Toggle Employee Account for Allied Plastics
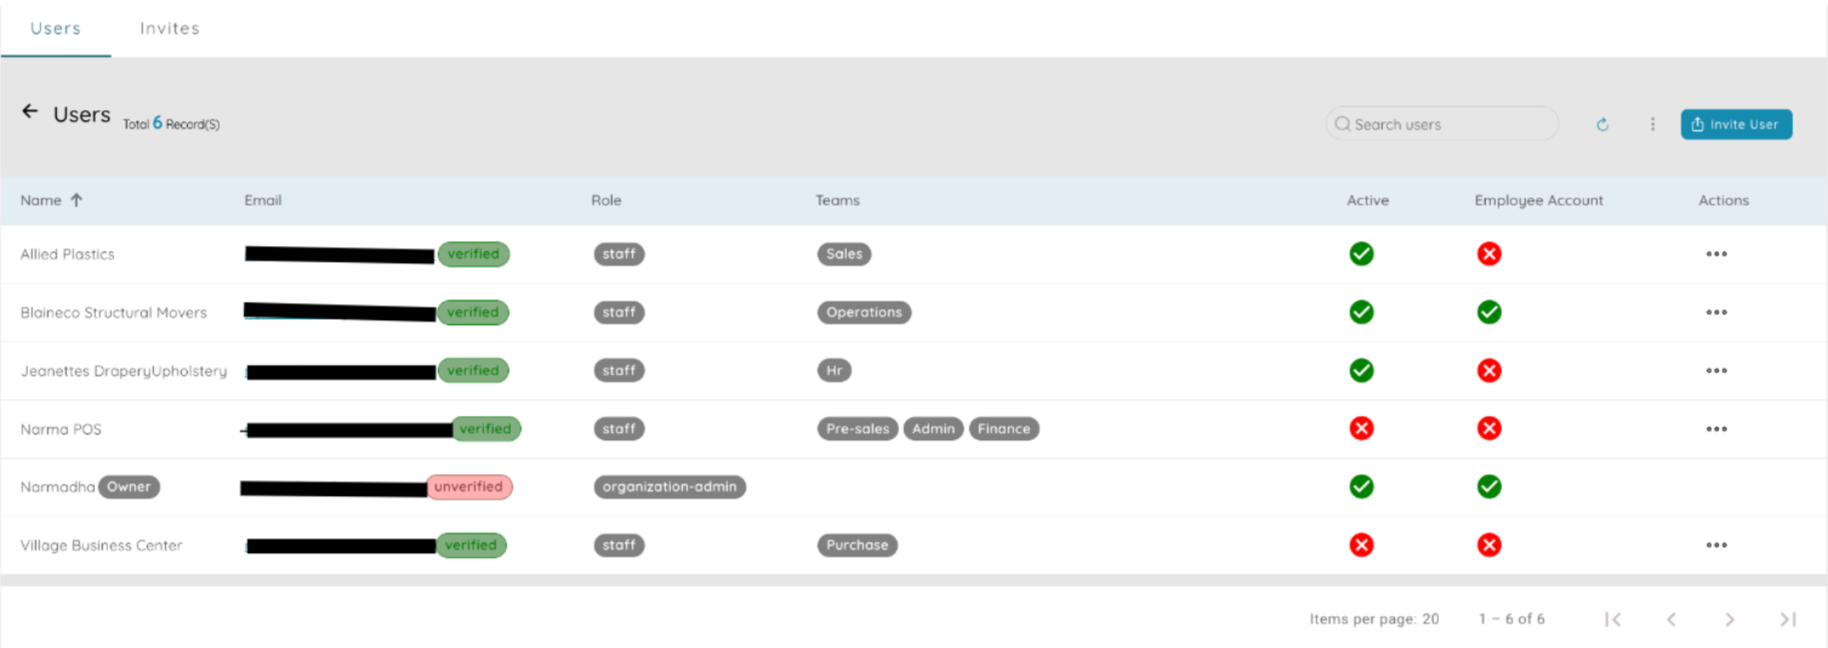Image resolution: width=1828 pixels, height=648 pixels. click(1489, 254)
